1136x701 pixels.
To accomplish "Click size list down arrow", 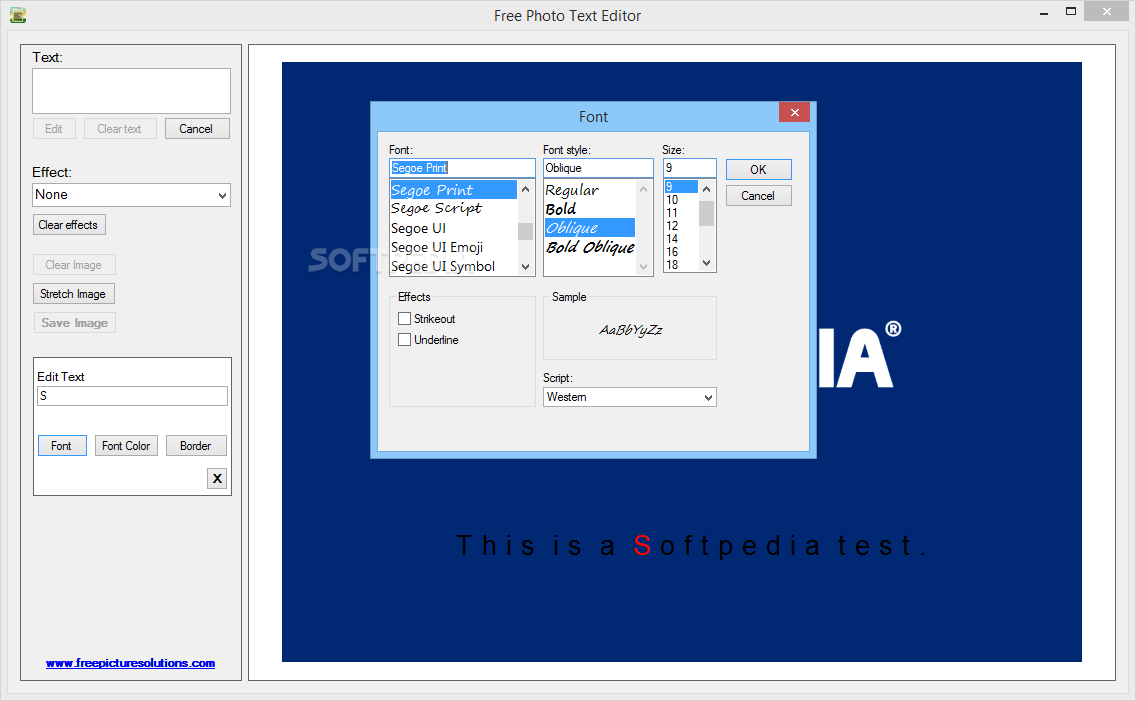I will click(x=707, y=264).
